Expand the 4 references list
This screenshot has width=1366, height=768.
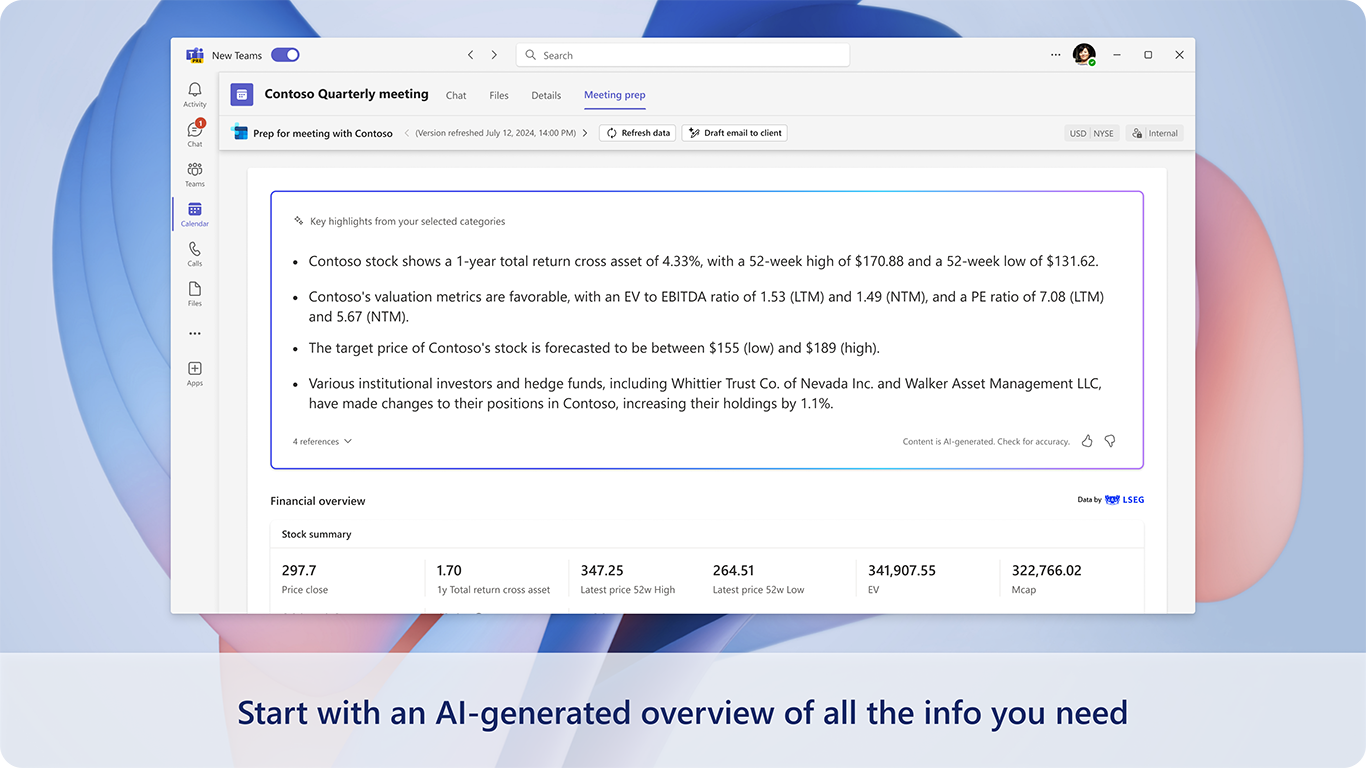click(x=322, y=441)
